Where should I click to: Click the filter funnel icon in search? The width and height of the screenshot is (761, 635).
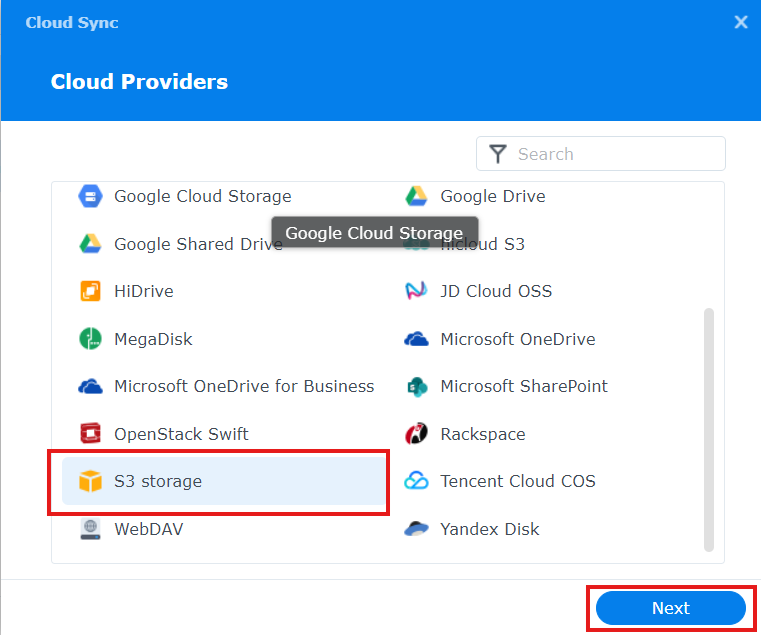click(x=497, y=154)
